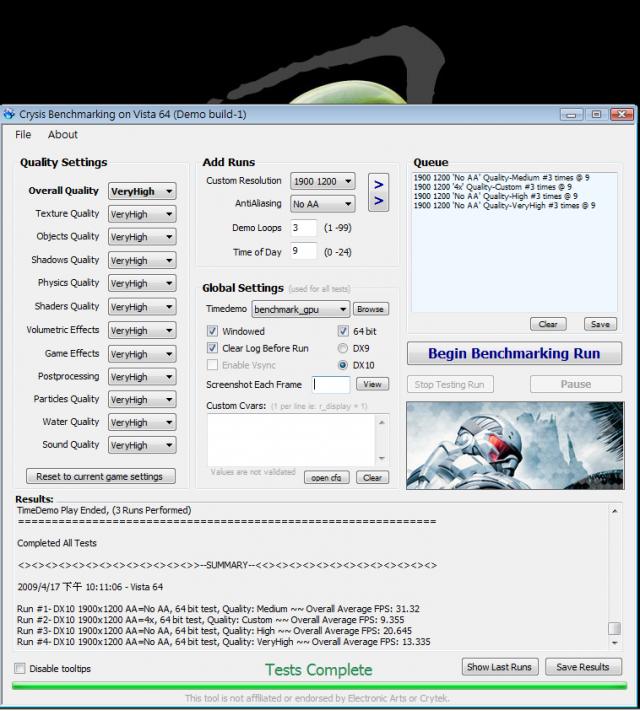Enable the Disable tooltips checkbox

20,668
